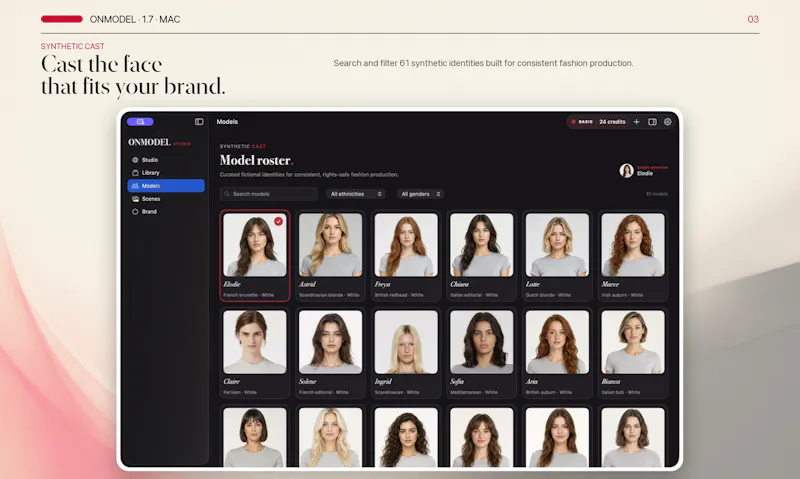
Task: Select the Lotte model portrait
Action: pyautogui.click(x=557, y=245)
